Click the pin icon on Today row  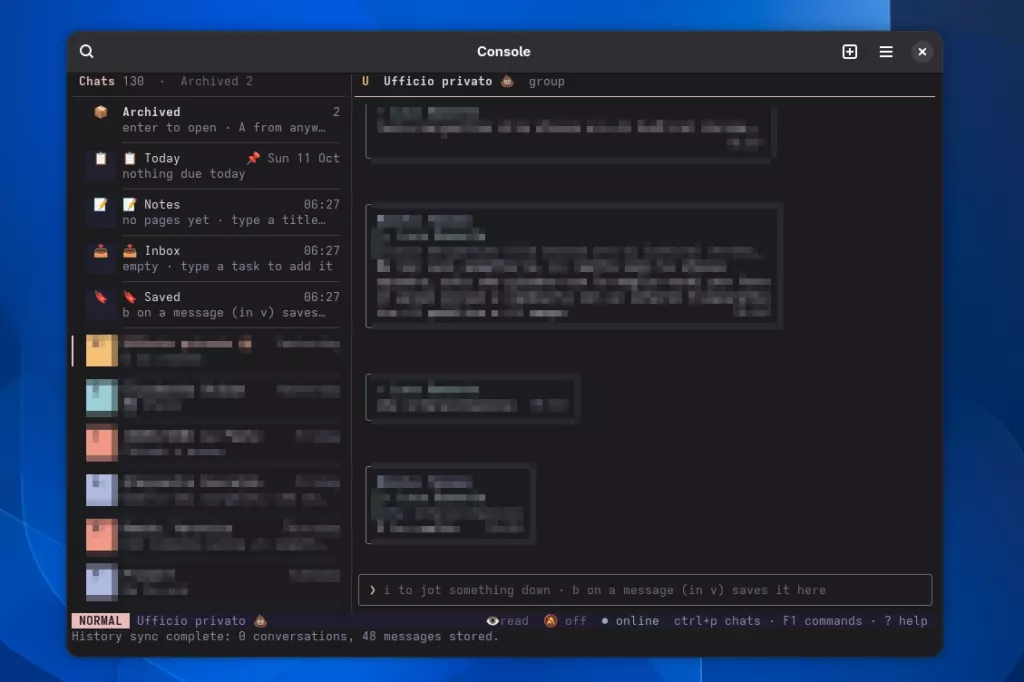coord(253,158)
